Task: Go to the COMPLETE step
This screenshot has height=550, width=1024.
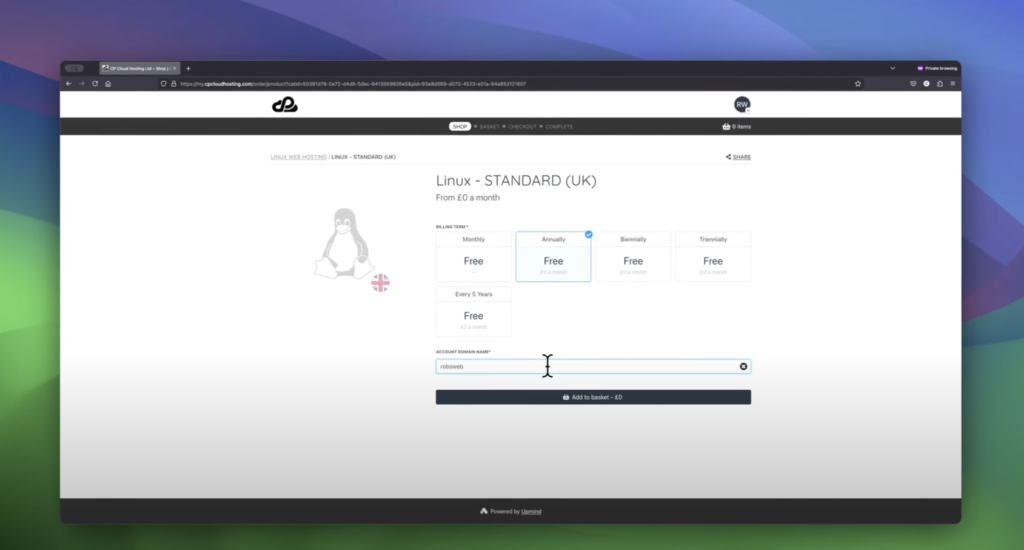Action: [x=559, y=127]
